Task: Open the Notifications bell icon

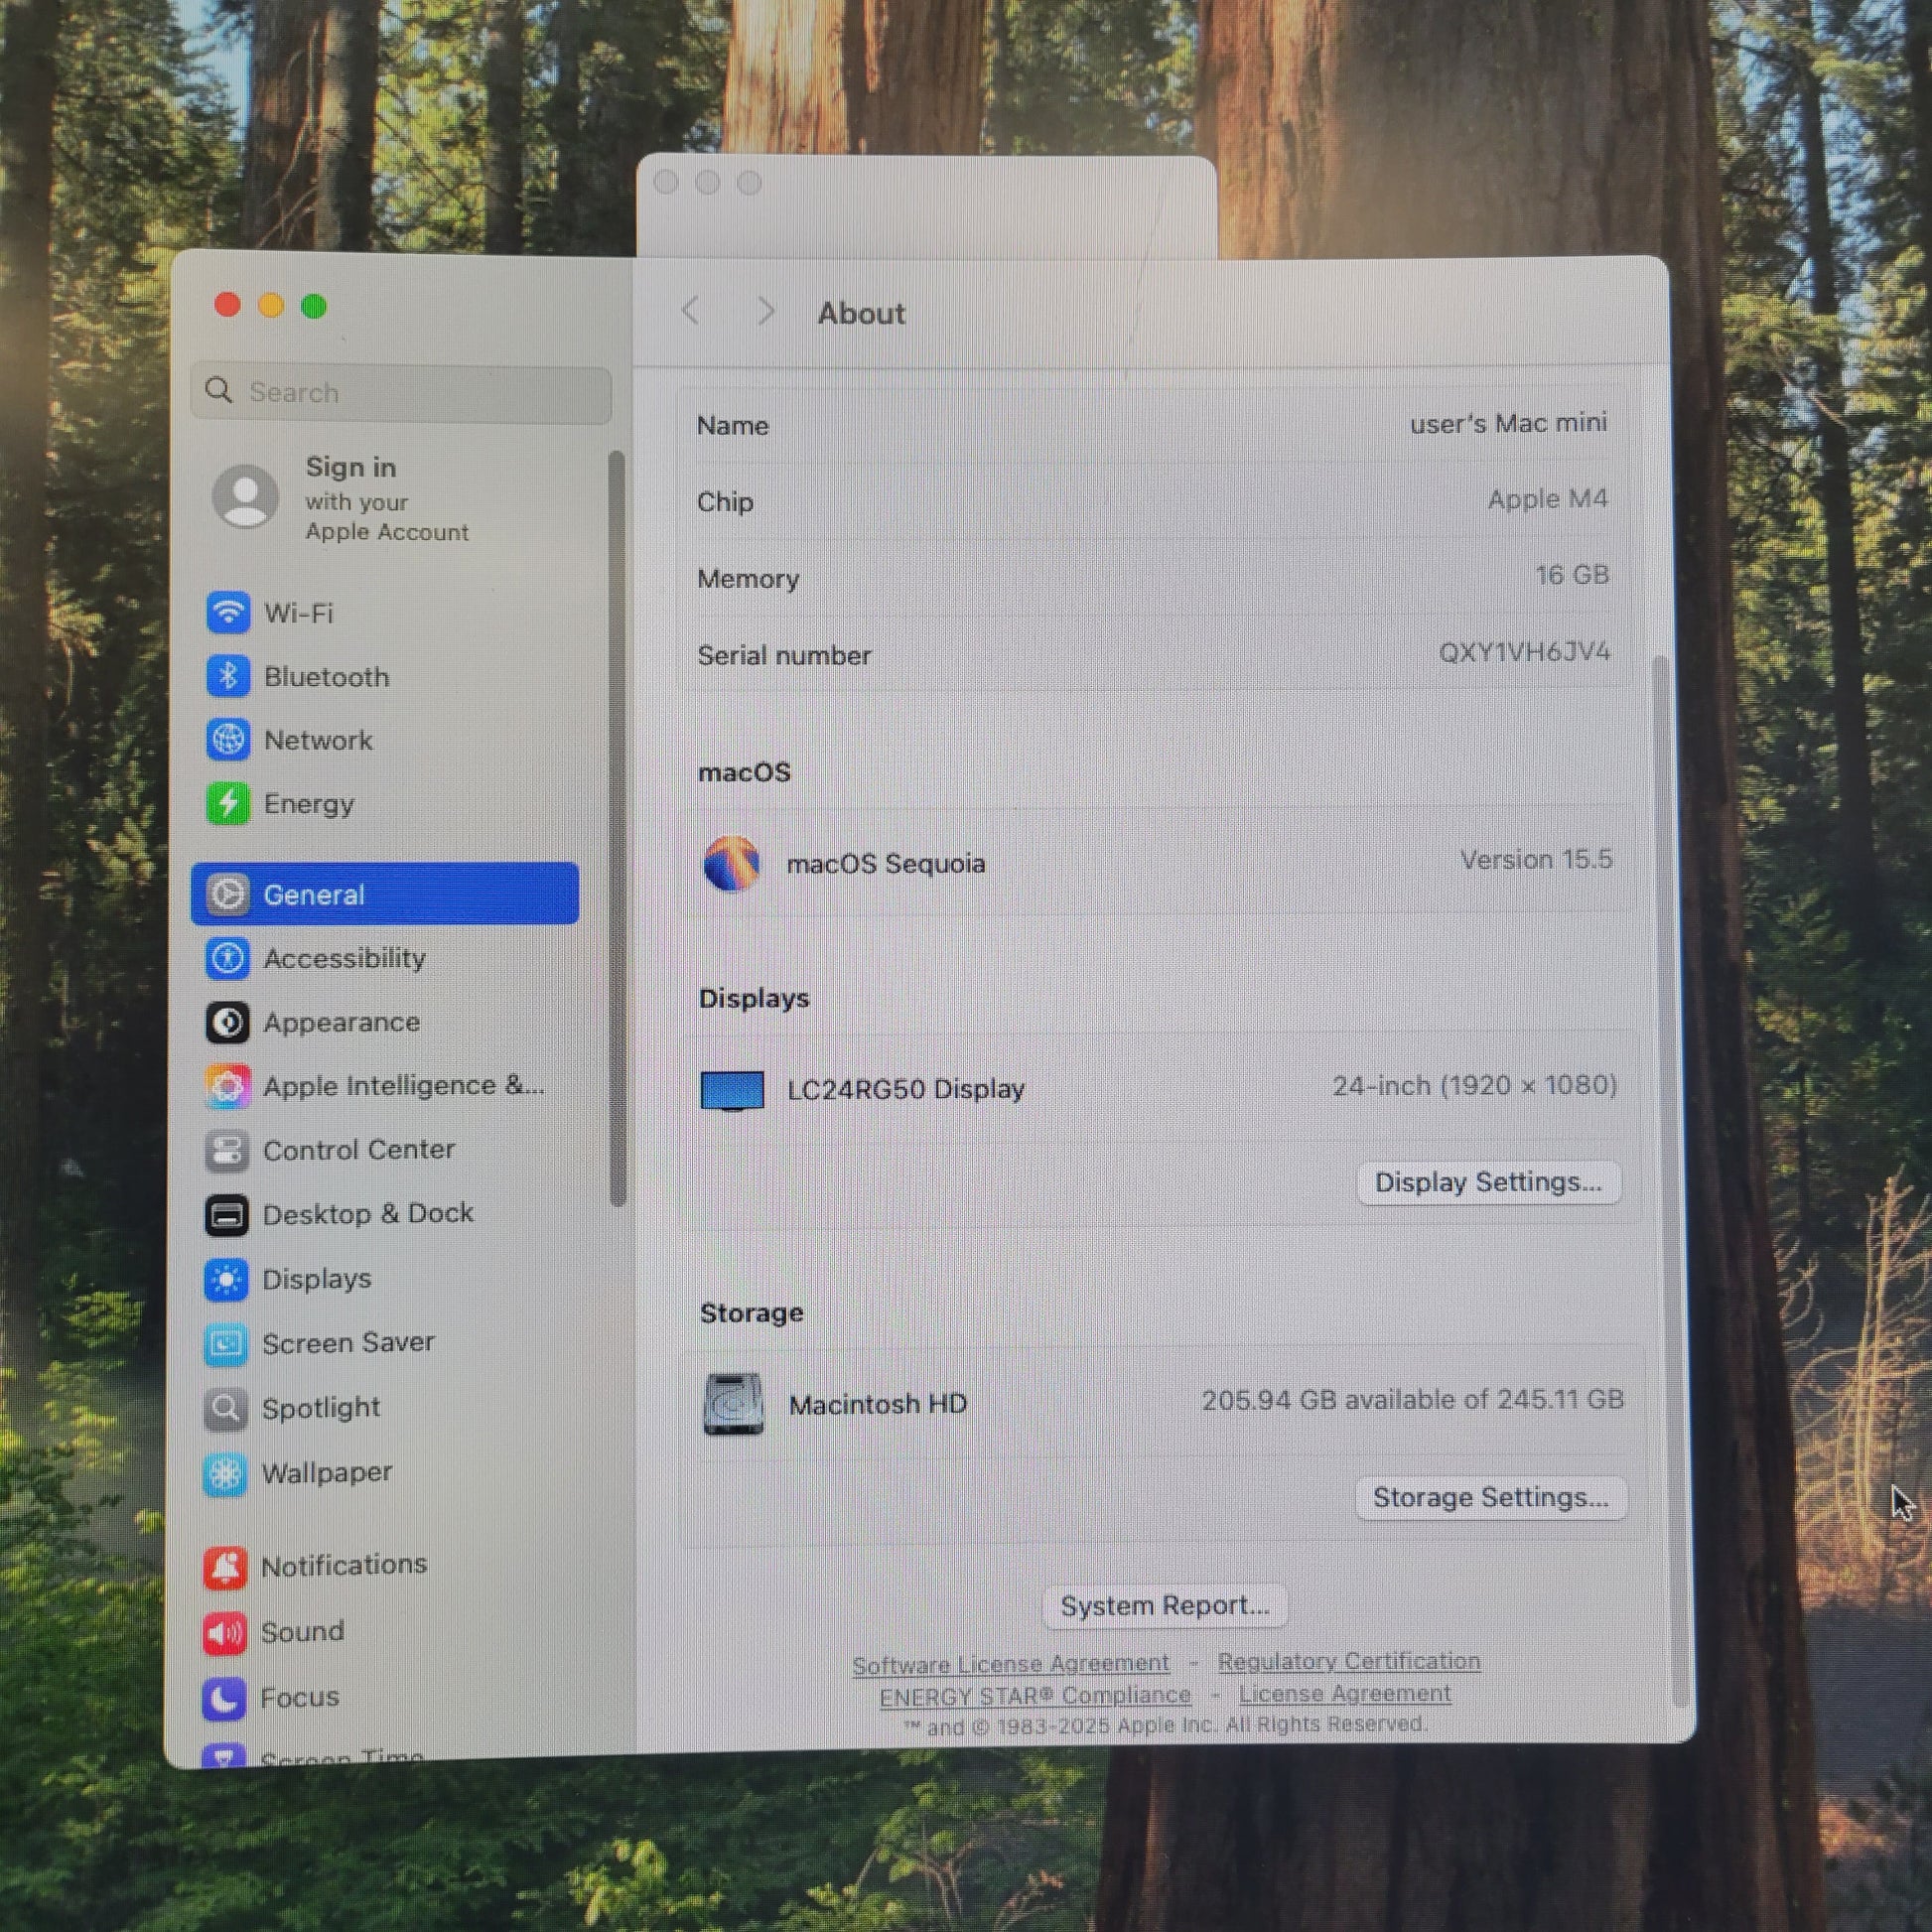Action: click(225, 1567)
